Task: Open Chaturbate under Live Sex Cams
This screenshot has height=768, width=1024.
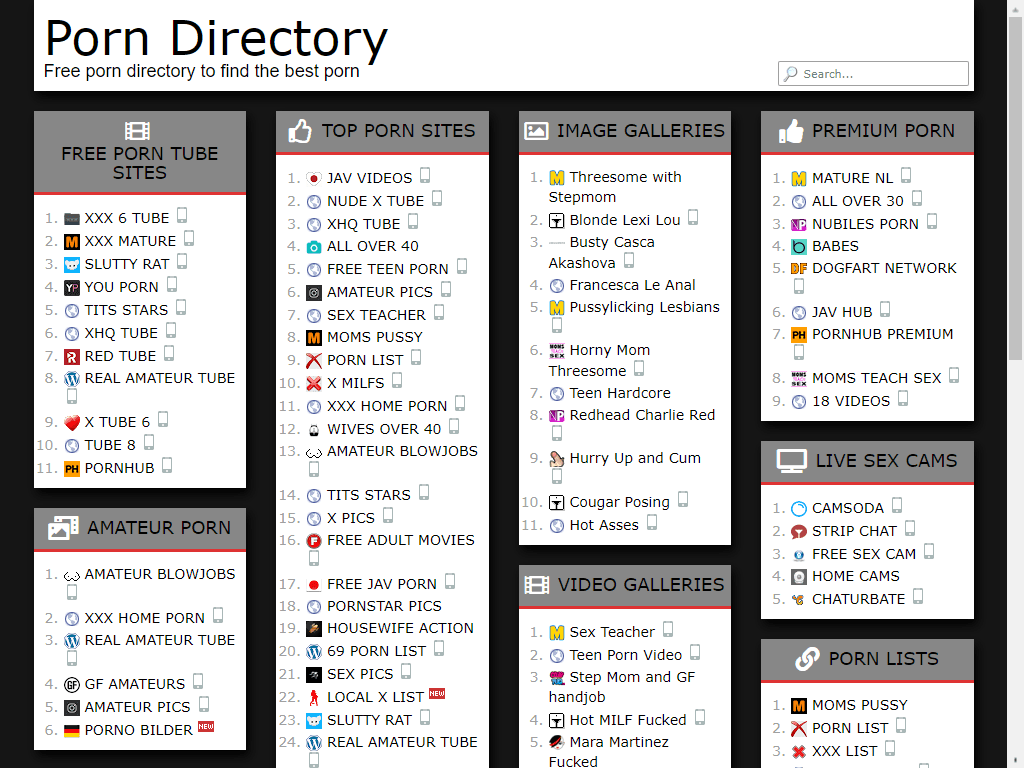Action: (857, 598)
